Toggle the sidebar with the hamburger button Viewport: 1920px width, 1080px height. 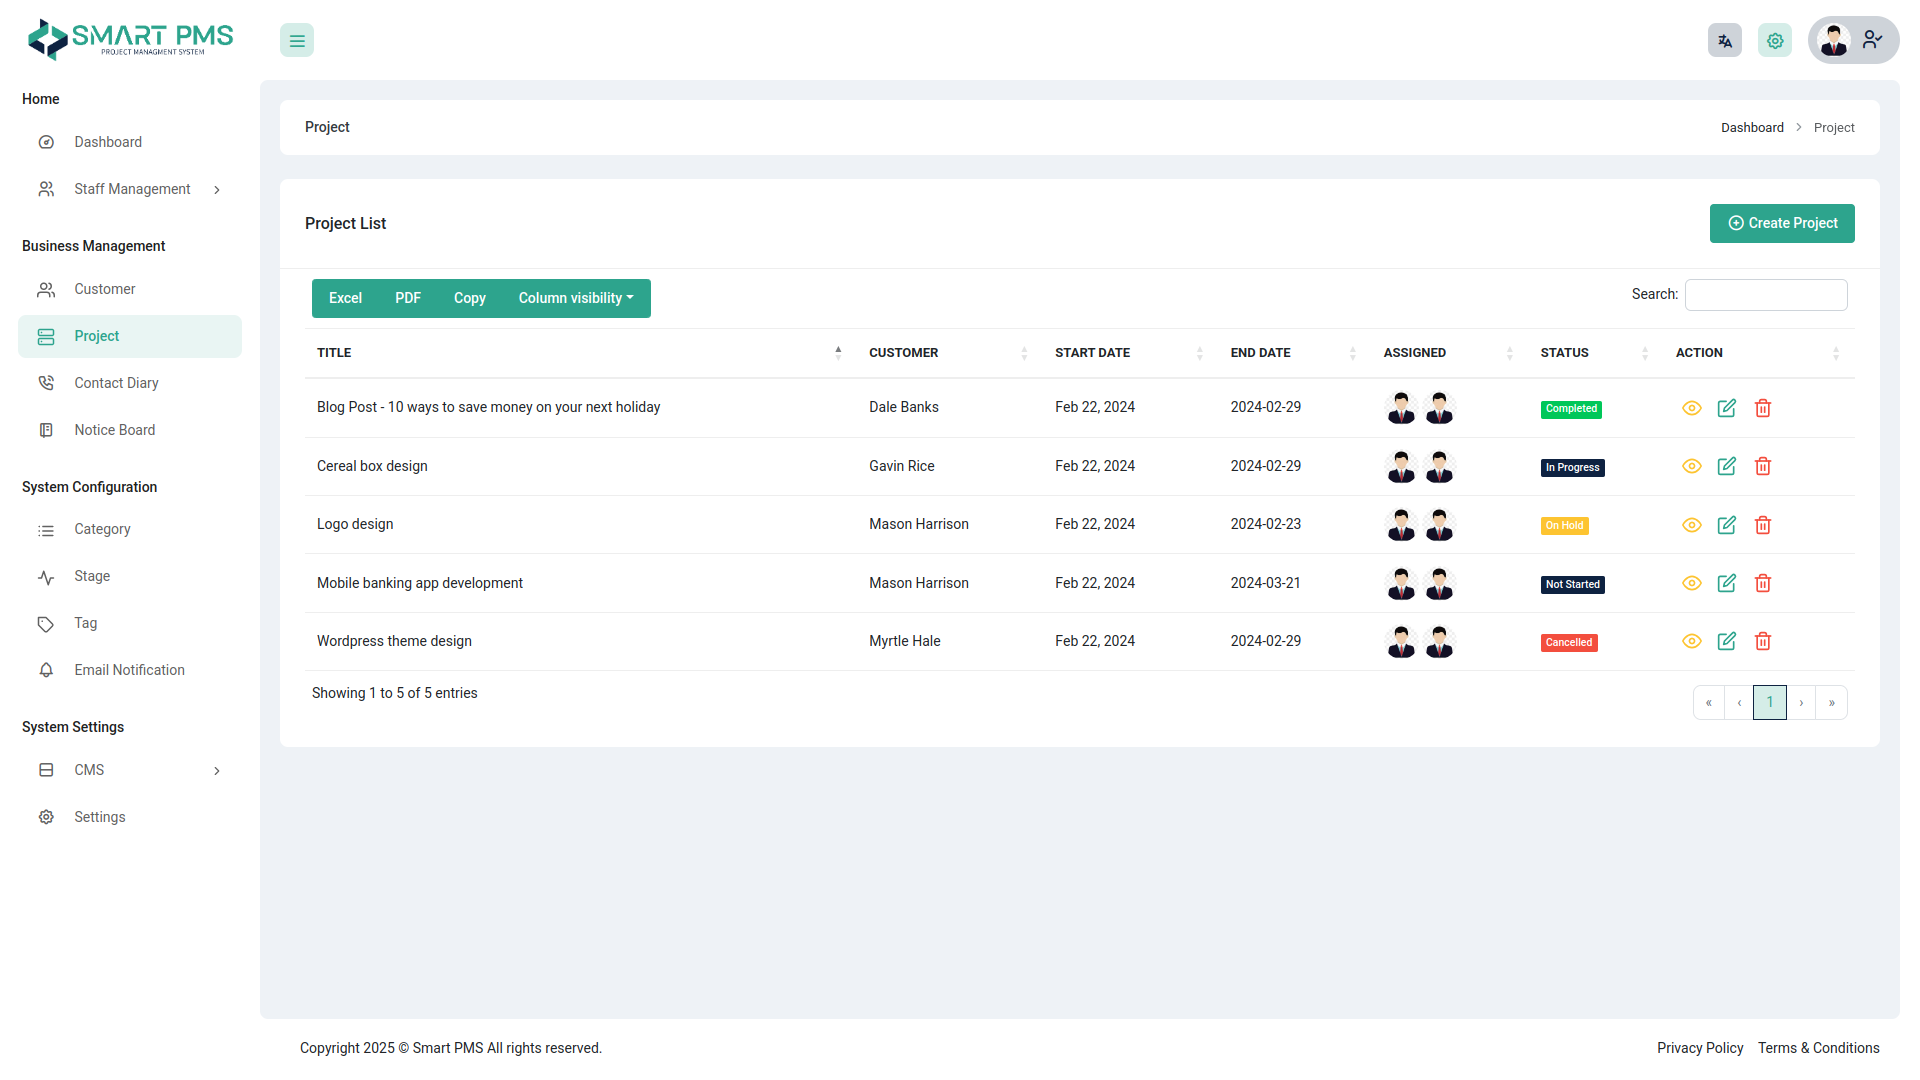pyautogui.click(x=296, y=40)
